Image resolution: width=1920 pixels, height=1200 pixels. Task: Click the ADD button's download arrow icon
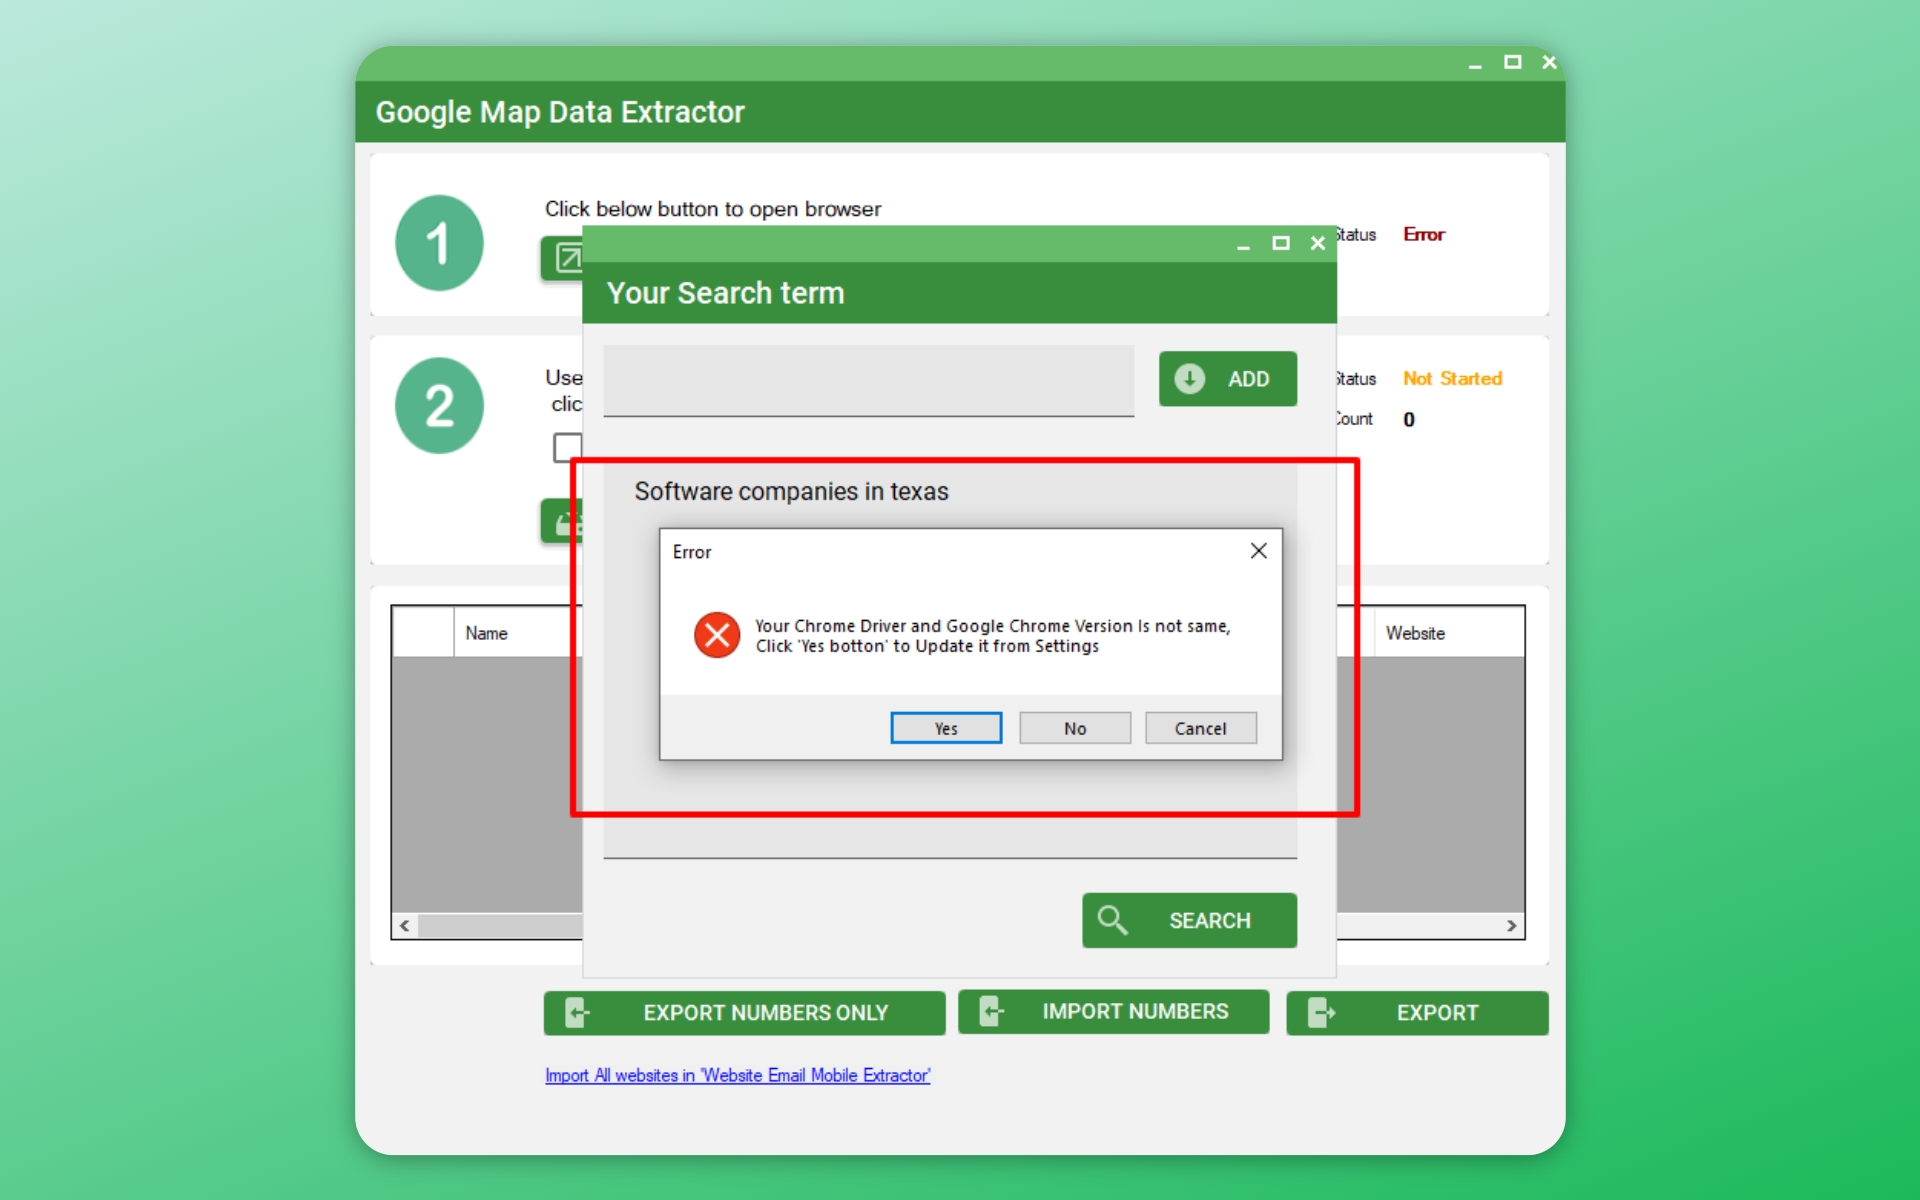point(1189,379)
